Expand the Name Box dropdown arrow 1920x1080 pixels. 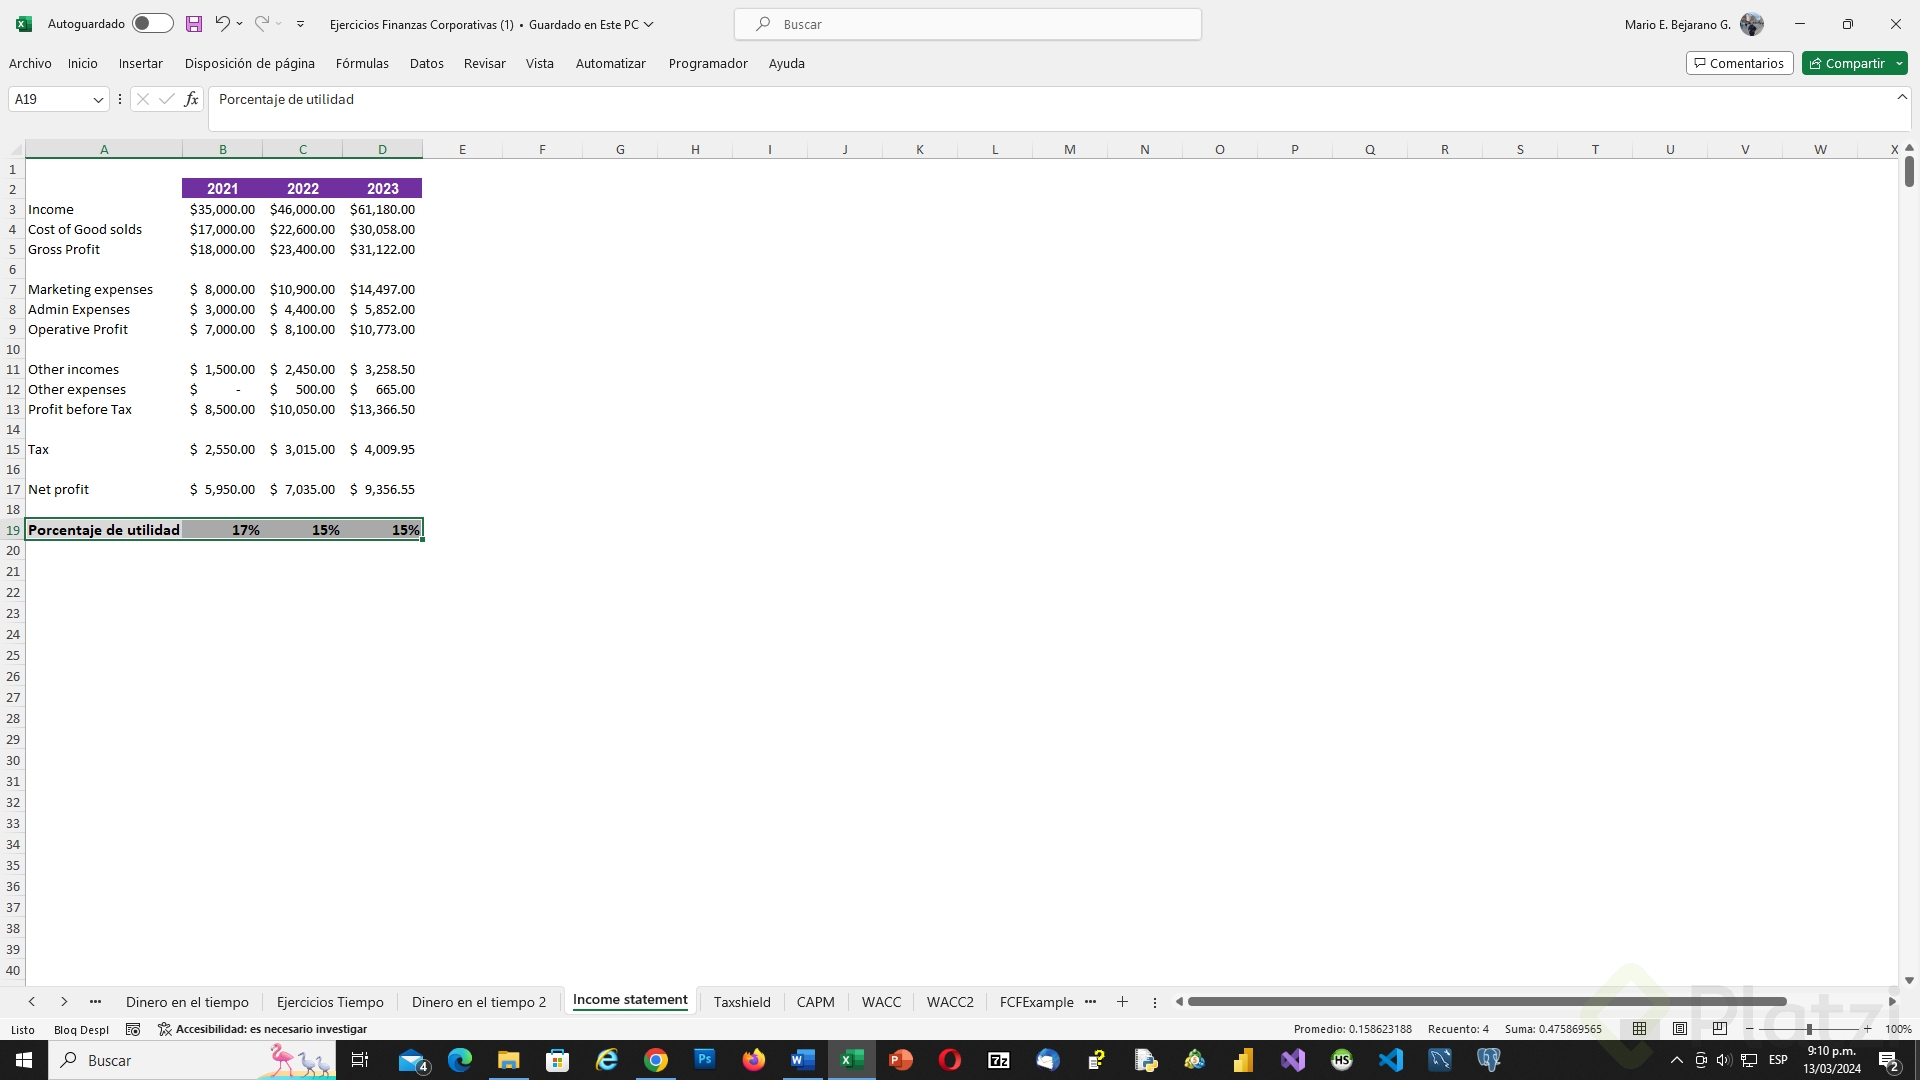[98, 99]
